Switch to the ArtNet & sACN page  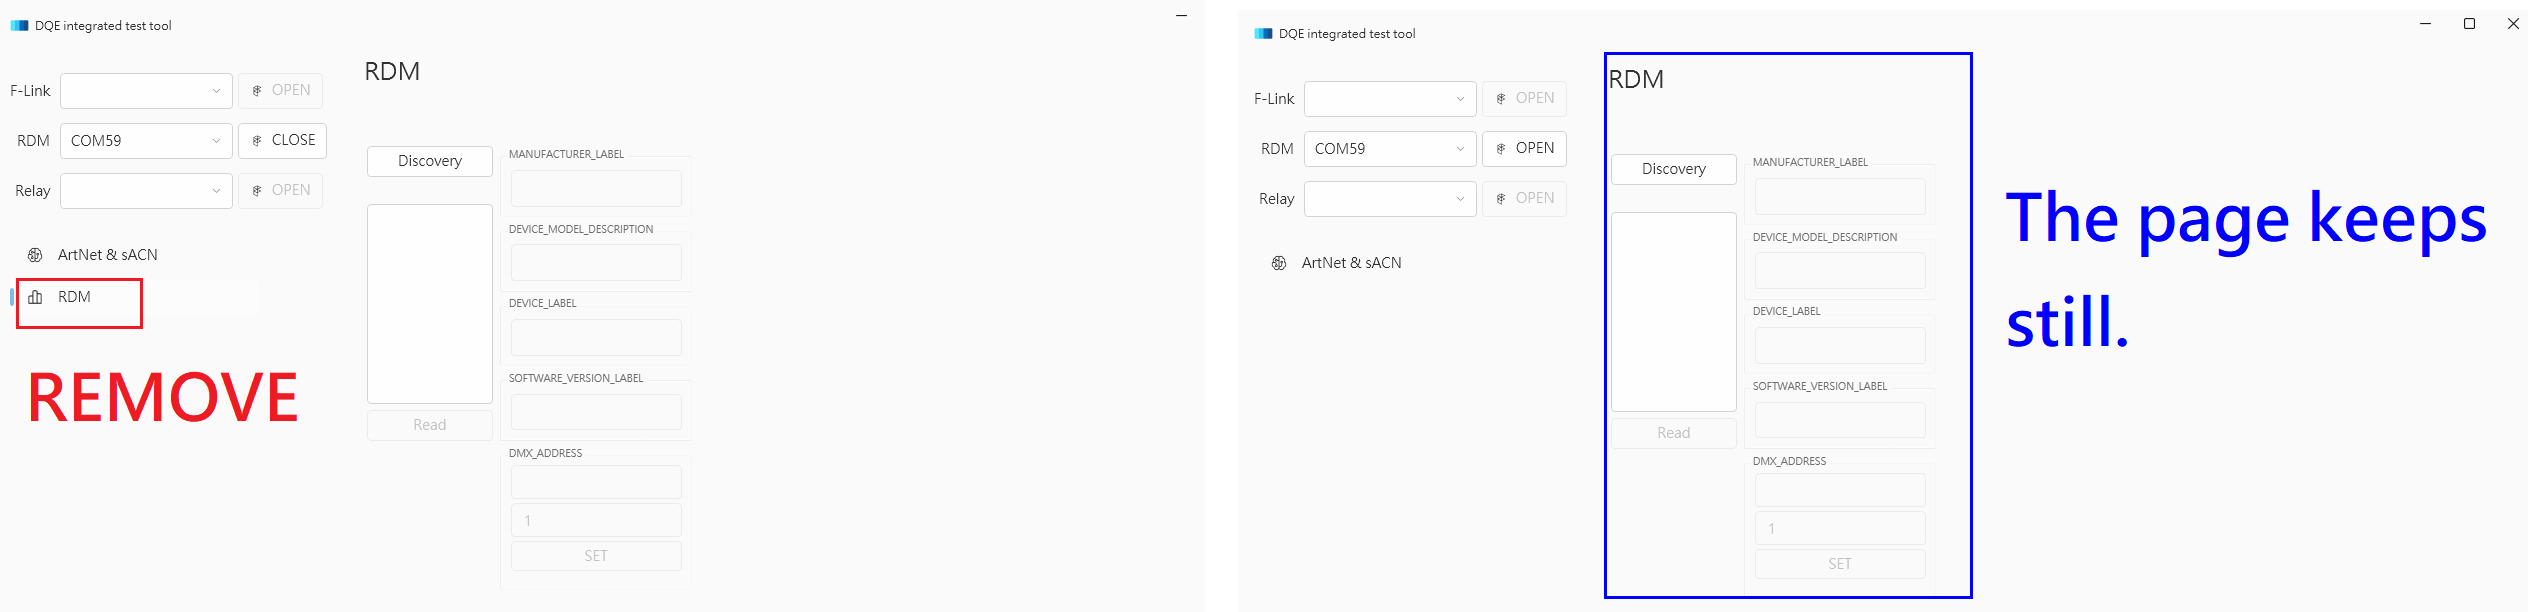coord(107,254)
